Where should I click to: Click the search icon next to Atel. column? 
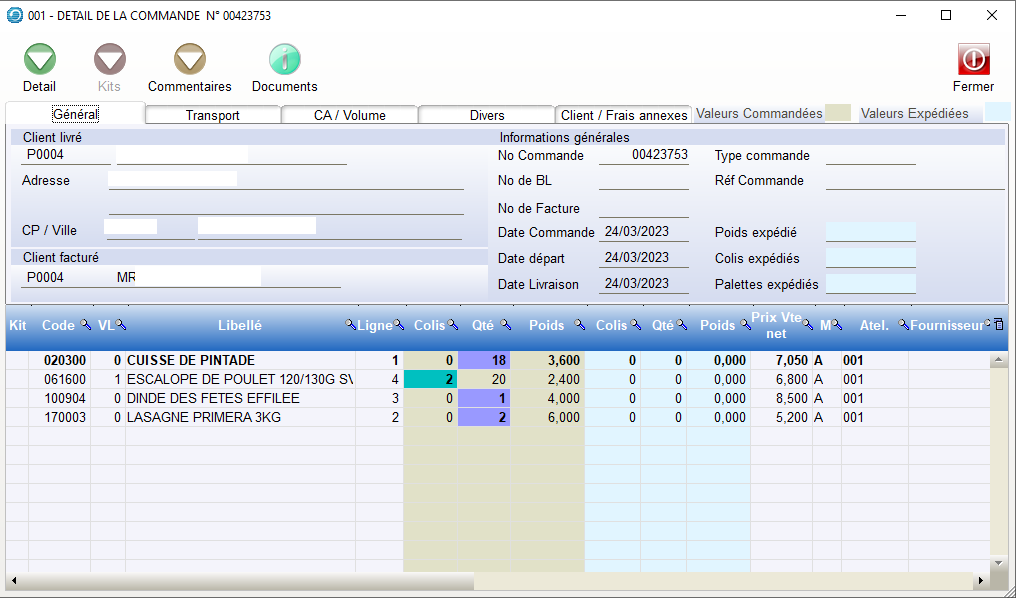(x=903, y=325)
